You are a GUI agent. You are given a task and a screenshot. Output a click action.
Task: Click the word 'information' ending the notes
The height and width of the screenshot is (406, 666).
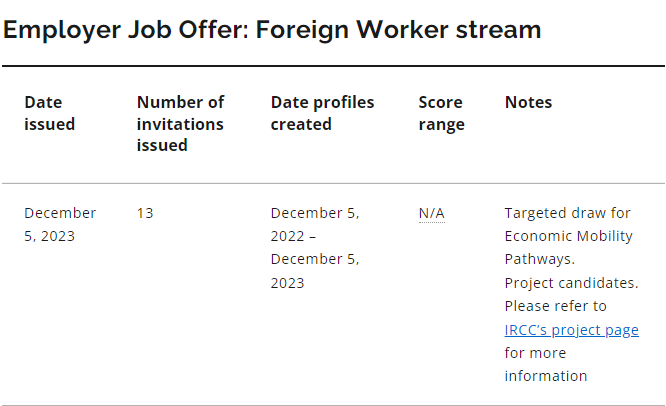[545, 376]
